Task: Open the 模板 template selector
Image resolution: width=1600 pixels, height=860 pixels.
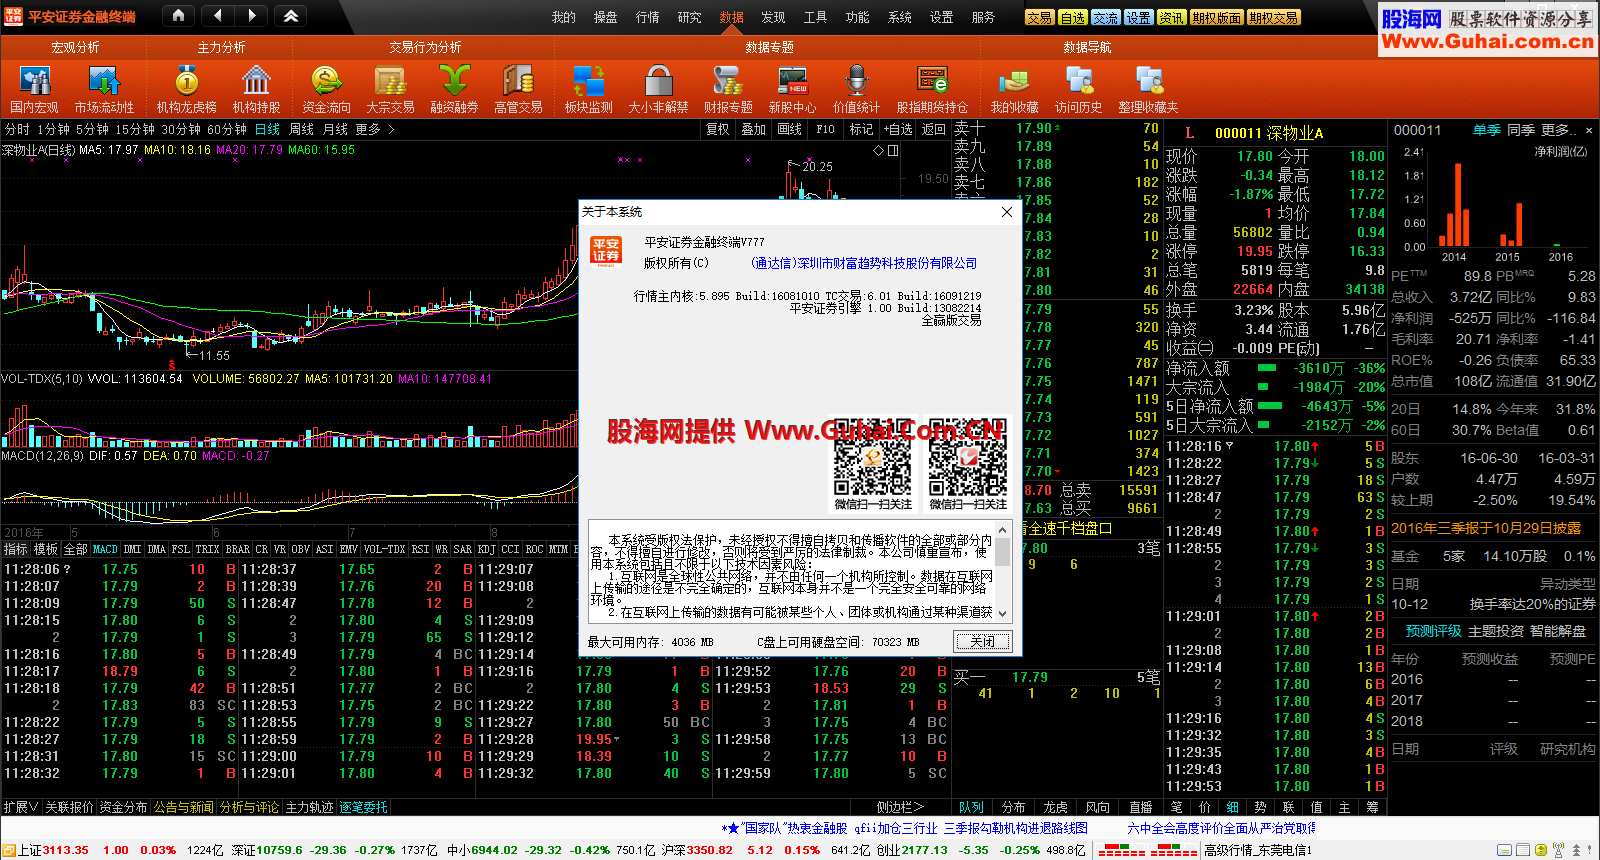Action: (46, 549)
